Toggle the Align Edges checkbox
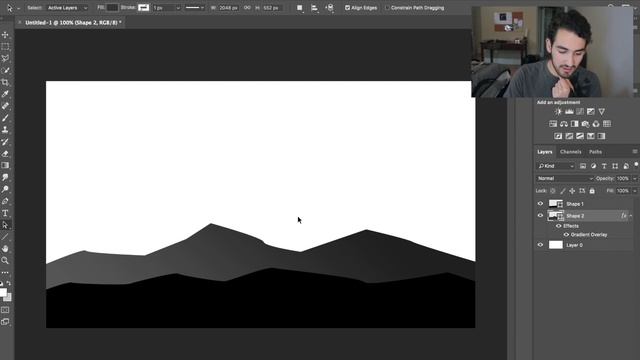 point(347,8)
